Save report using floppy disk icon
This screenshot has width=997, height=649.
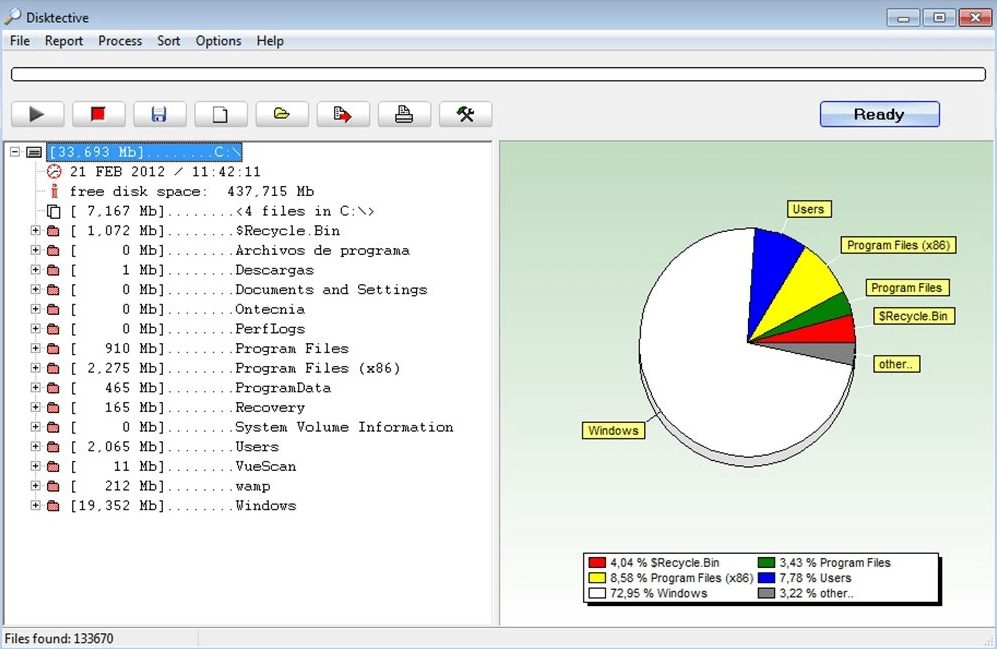[159, 114]
